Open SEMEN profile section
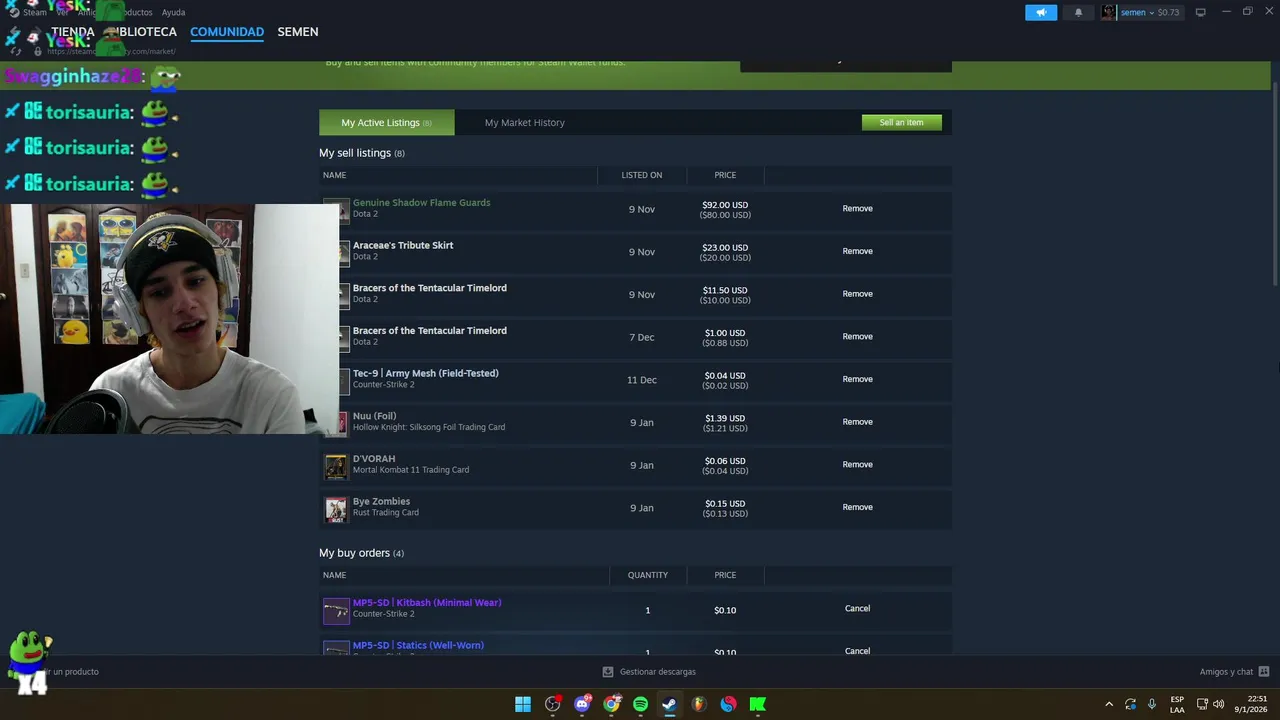The image size is (1280, 720). point(298,32)
